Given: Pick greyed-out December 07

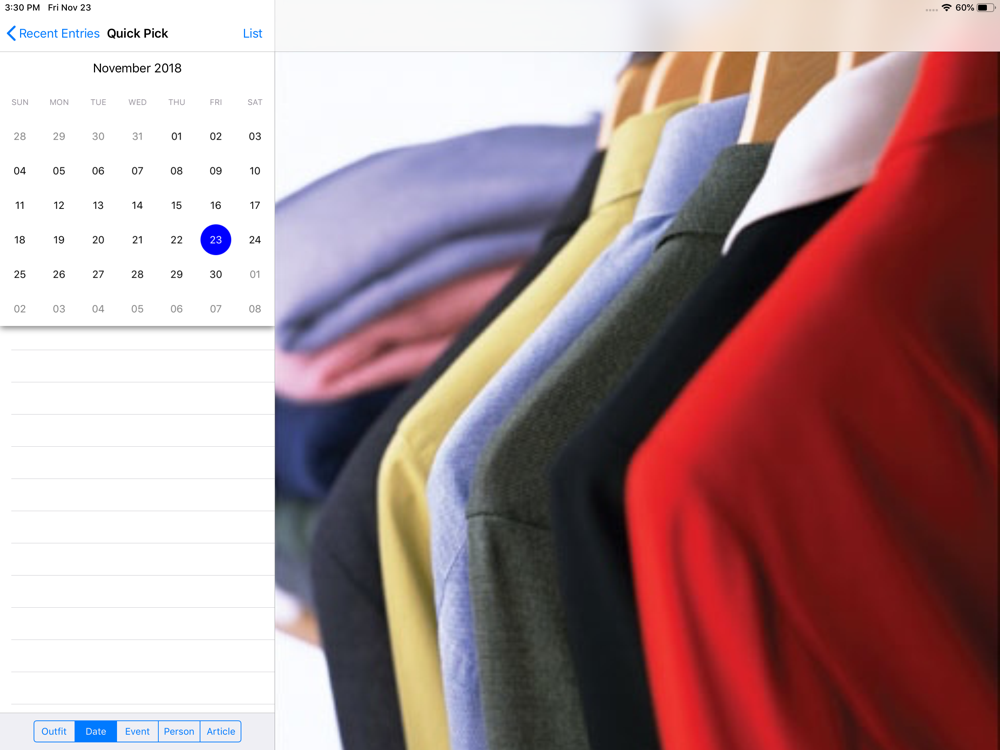Looking at the screenshot, I should pyautogui.click(x=216, y=309).
